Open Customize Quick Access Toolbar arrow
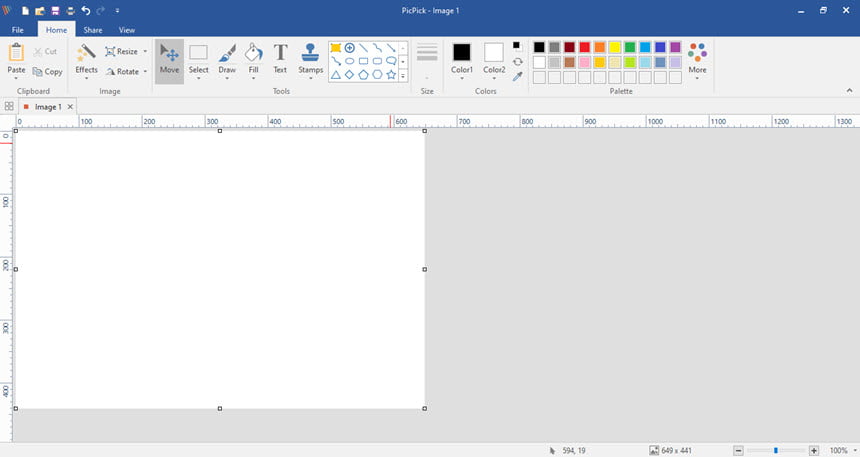The image size is (860, 457). pyautogui.click(x=117, y=10)
